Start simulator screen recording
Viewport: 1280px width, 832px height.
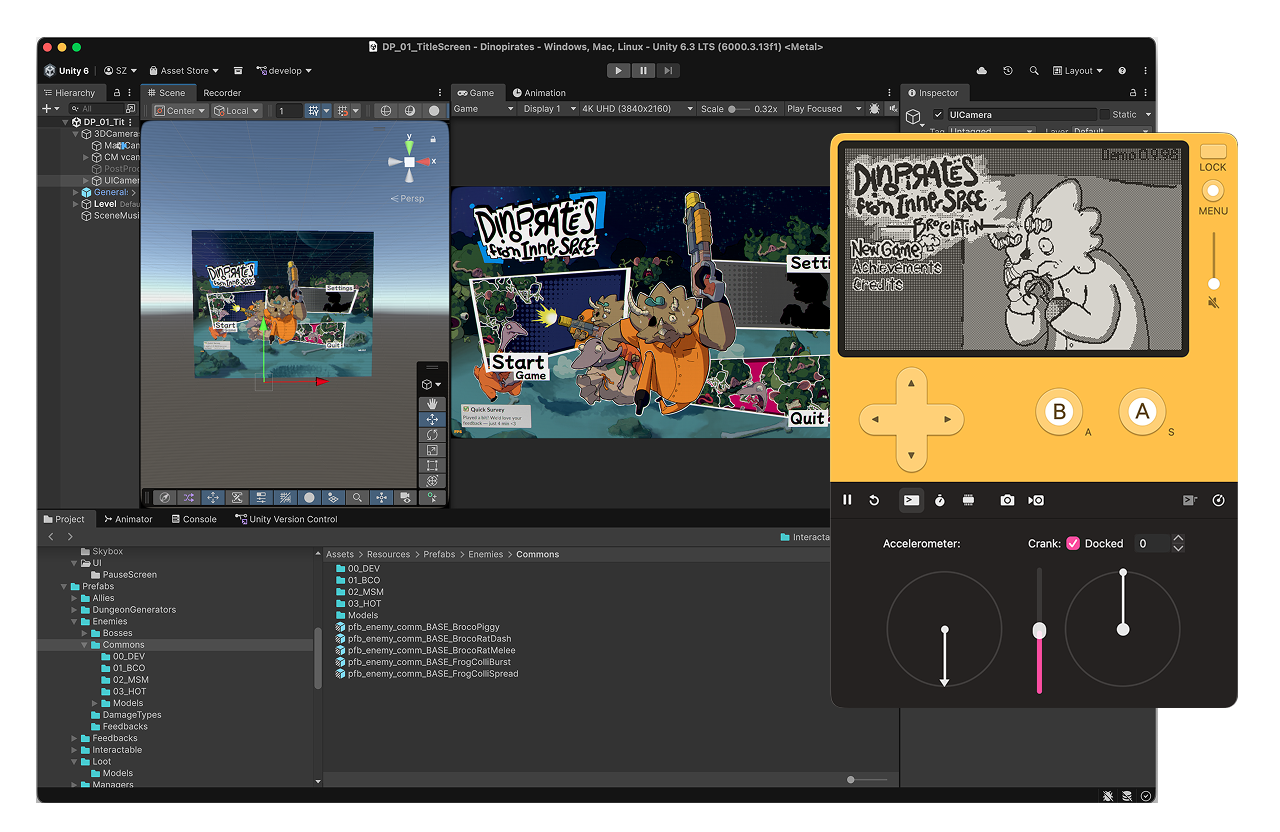tap(1036, 500)
